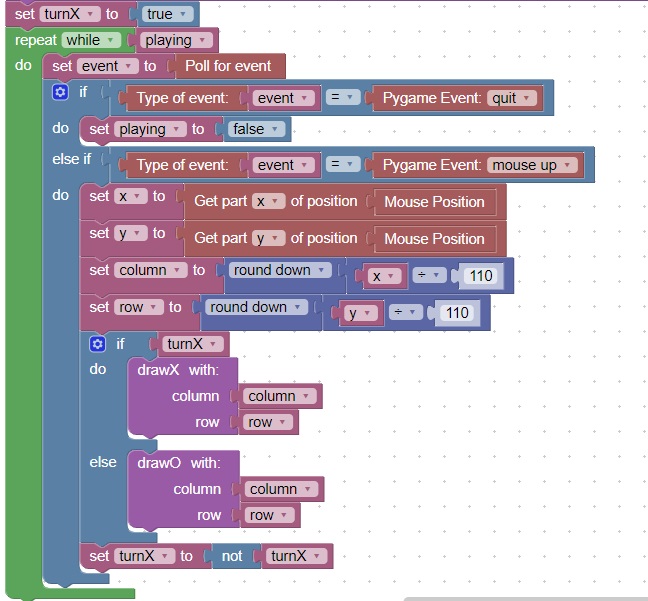648x601 pixels.
Task: Click the Mouse Position block in set y row
Action: 434,239
